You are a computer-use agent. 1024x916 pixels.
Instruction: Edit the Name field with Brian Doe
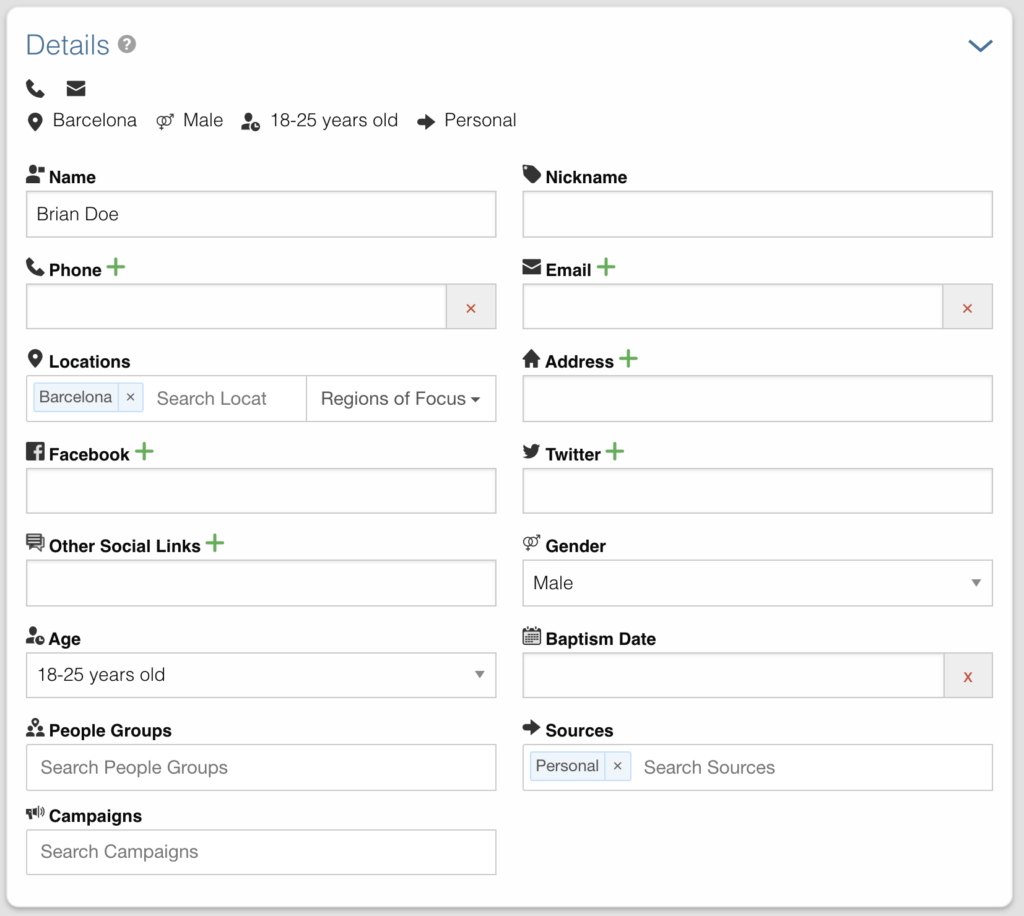pyautogui.click(x=261, y=214)
